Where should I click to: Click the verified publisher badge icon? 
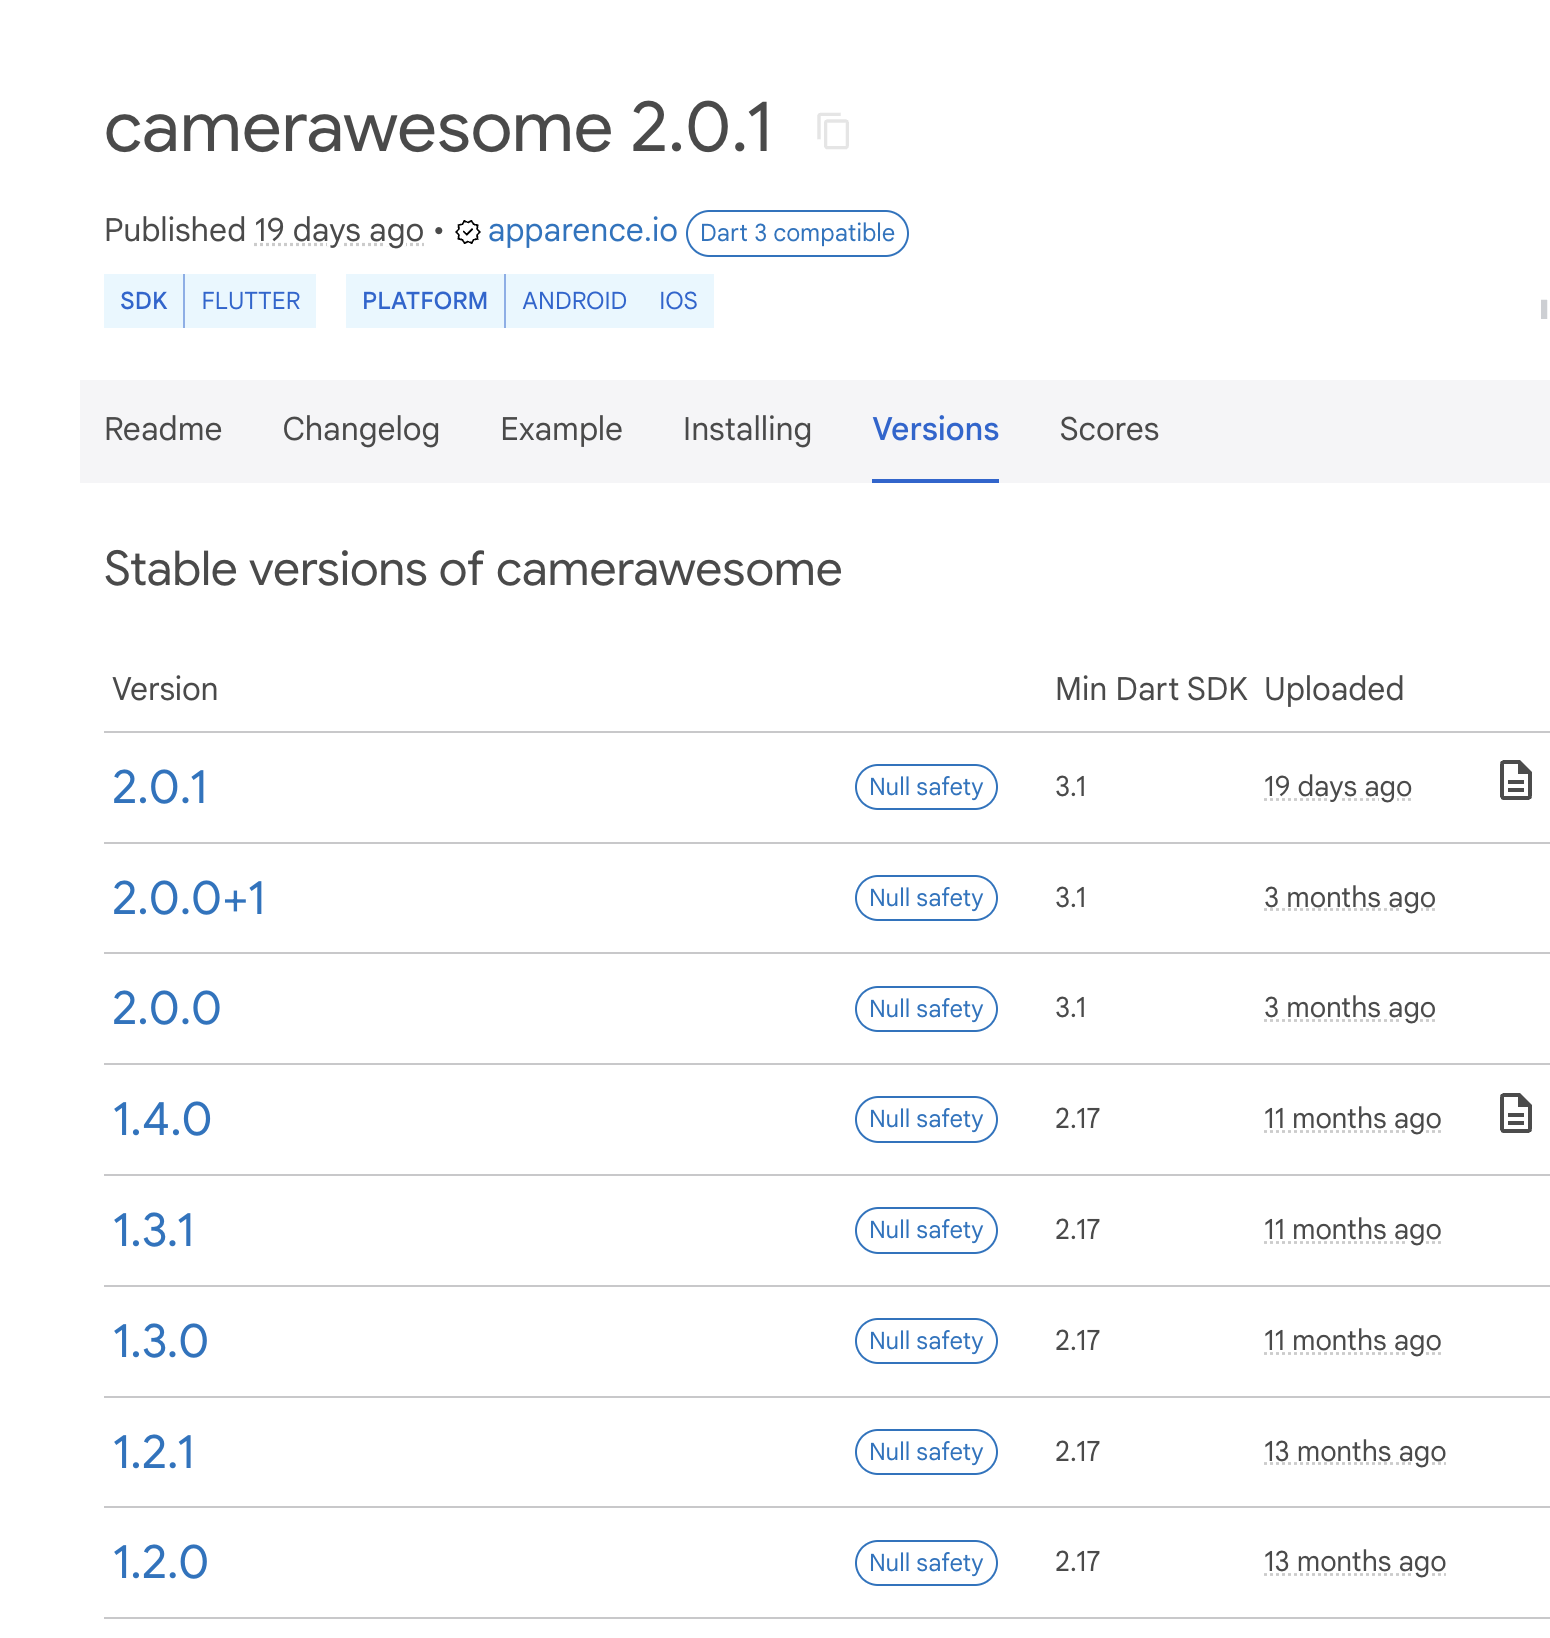pyautogui.click(x=467, y=232)
